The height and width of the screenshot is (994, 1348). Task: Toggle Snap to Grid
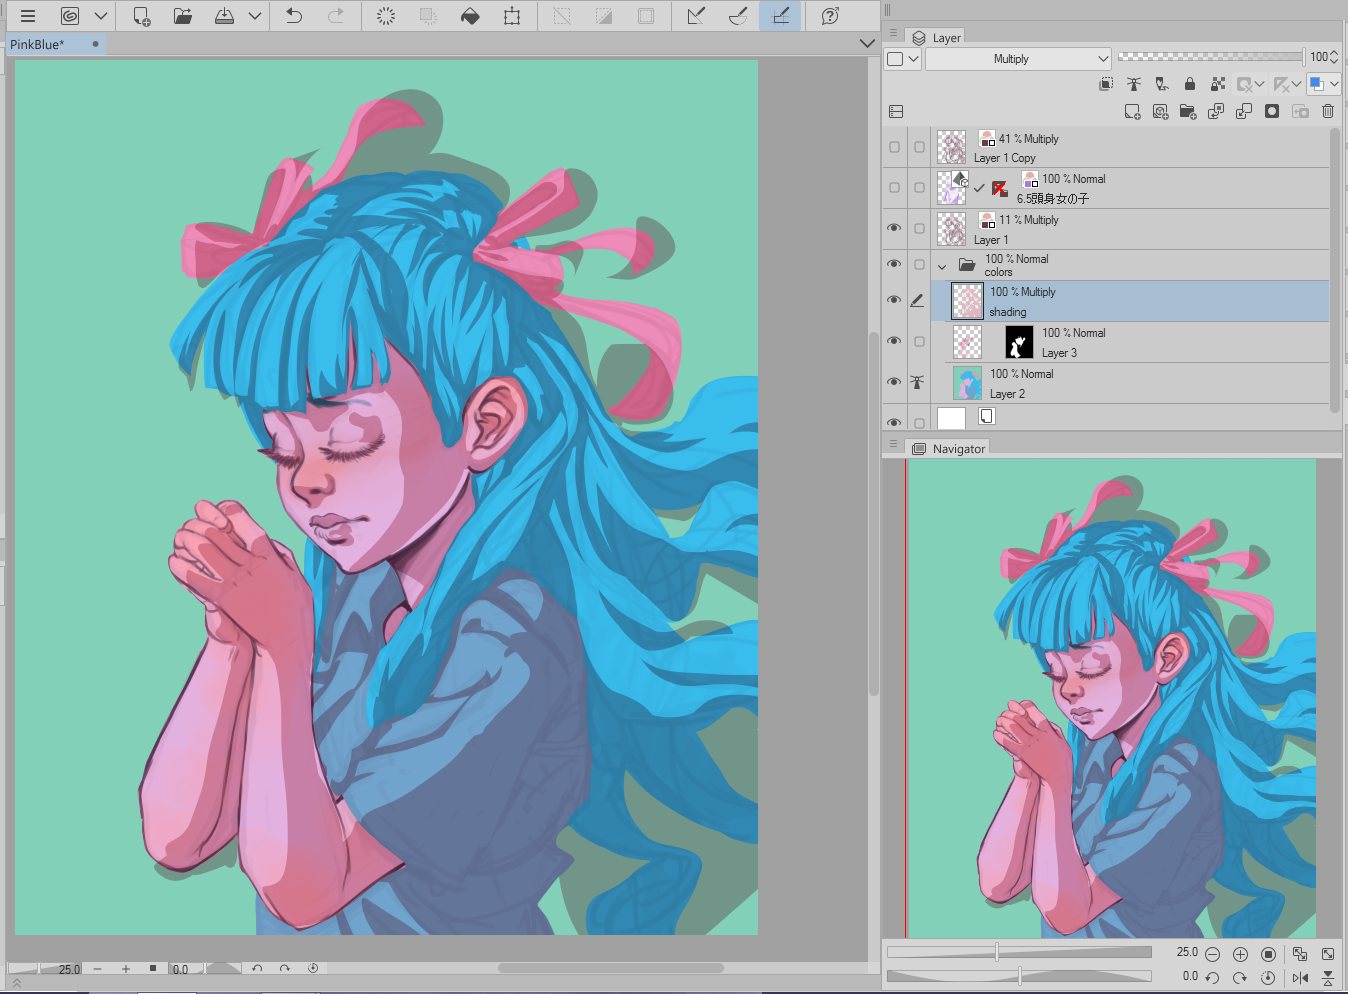click(x=780, y=16)
